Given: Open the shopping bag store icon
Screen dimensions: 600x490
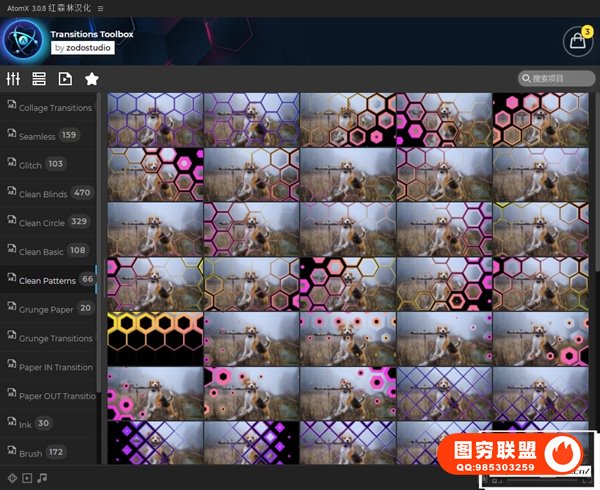Looking at the screenshot, I should pyautogui.click(x=575, y=41).
